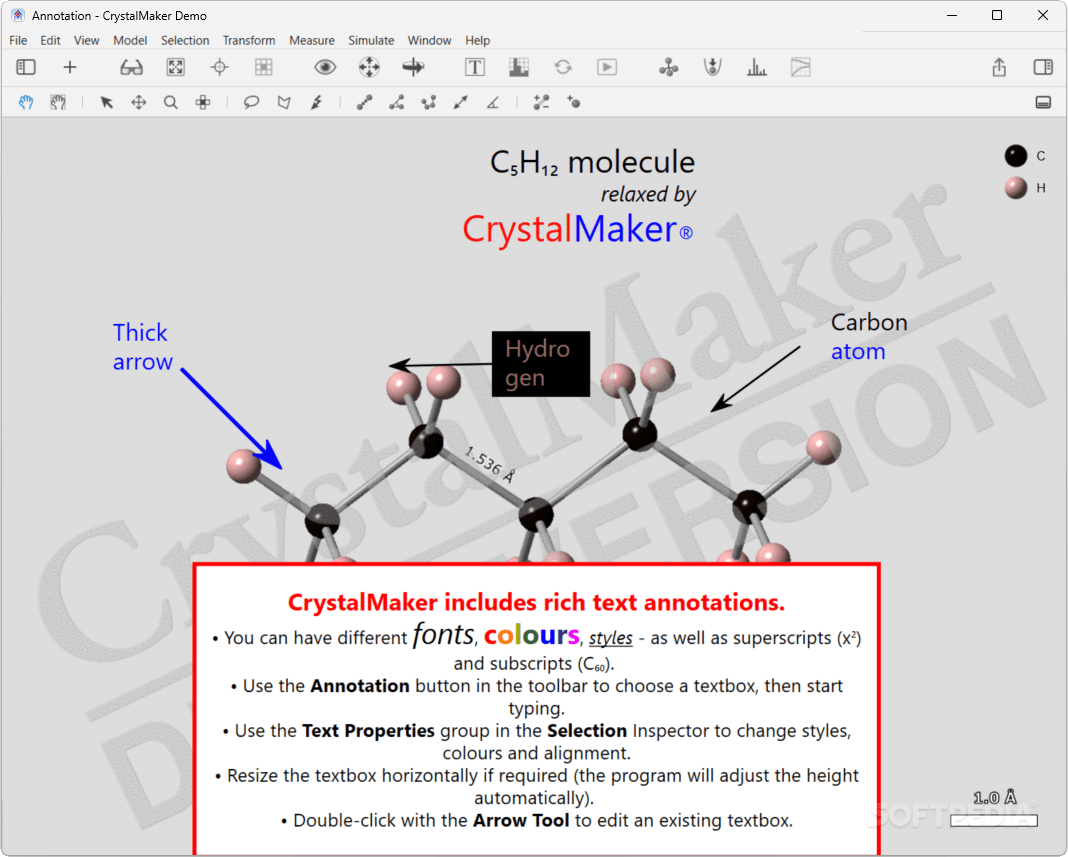Viewport: 1068px width, 857px height.
Task: Toggle the Inspector side panel
Action: [1042, 67]
